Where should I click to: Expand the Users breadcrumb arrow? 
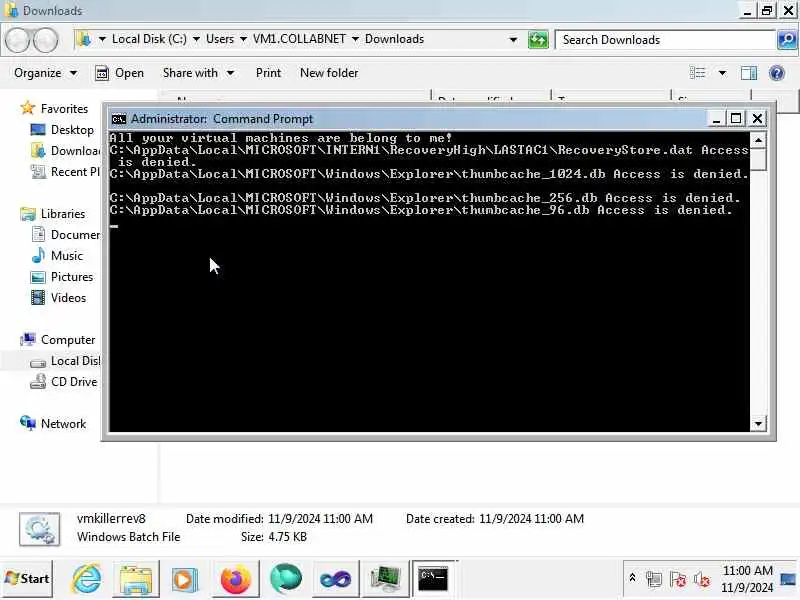pyautogui.click(x=243, y=39)
